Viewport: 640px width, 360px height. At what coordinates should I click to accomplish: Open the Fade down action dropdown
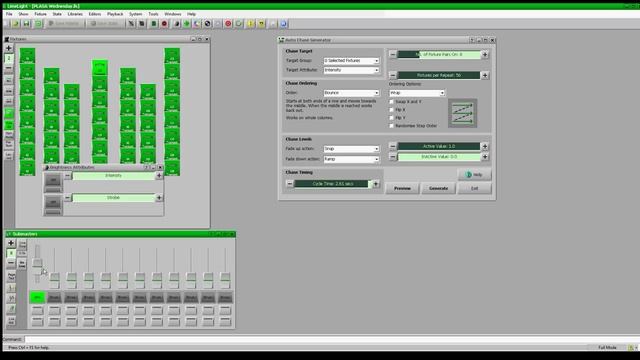click(x=351, y=159)
